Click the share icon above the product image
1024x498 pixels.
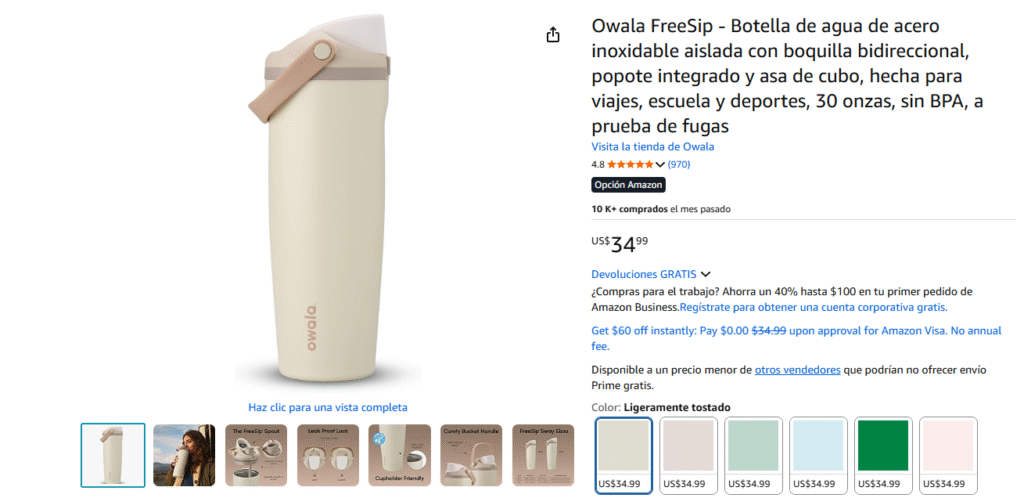click(x=553, y=35)
